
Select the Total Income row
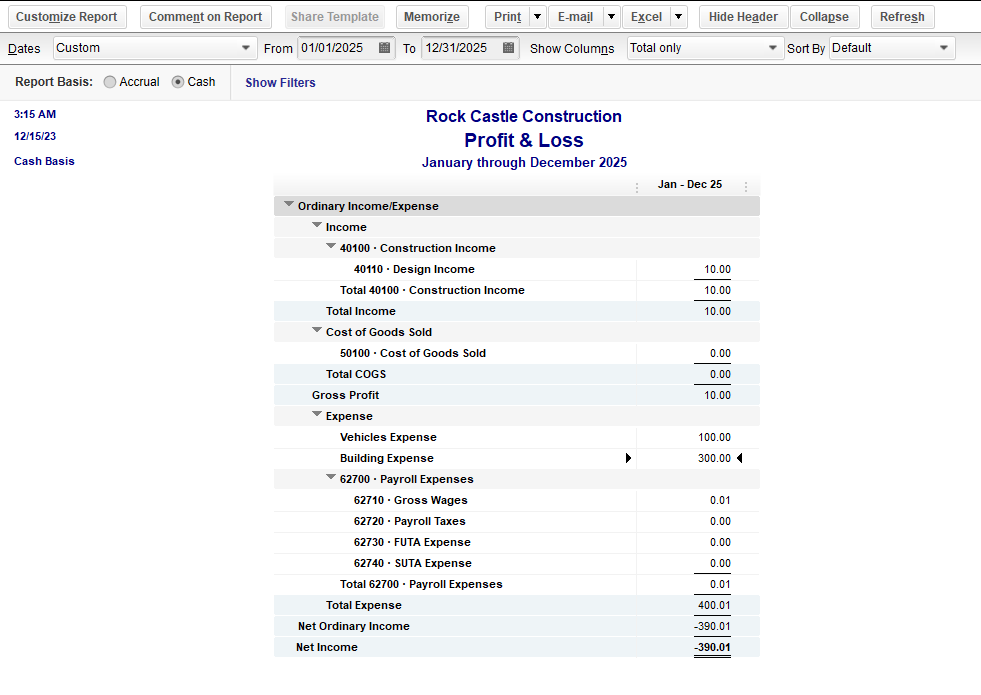517,312
